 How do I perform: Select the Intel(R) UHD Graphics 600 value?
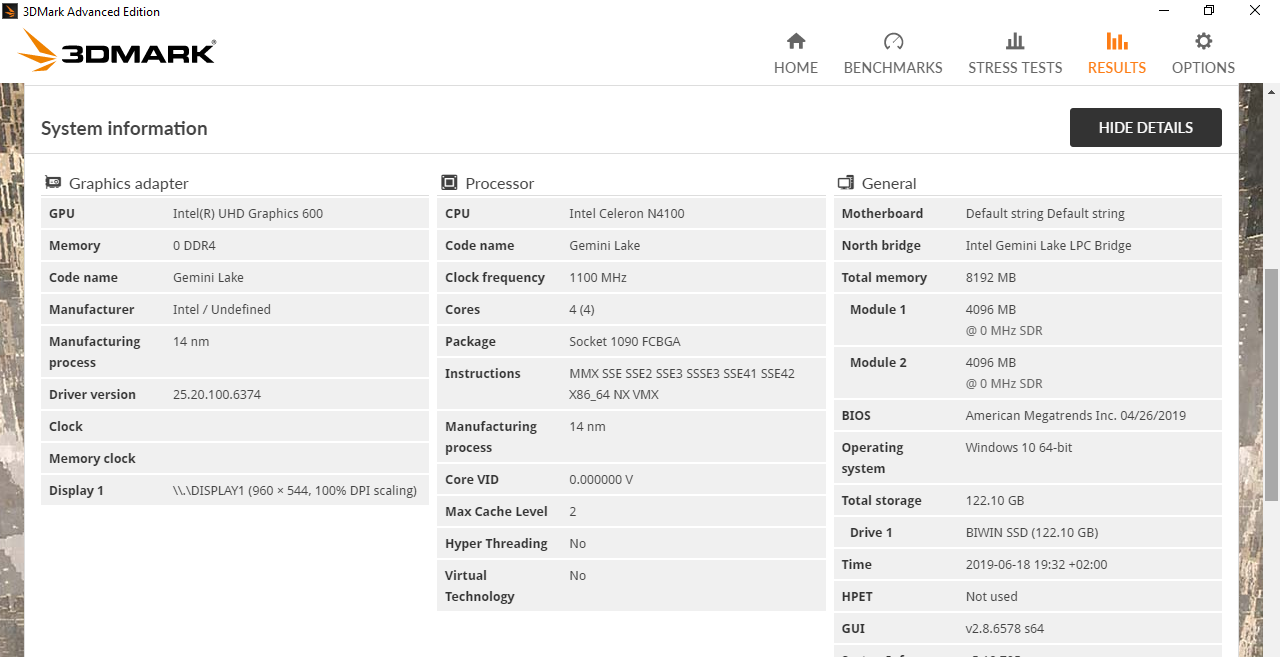click(x=248, y=213)
